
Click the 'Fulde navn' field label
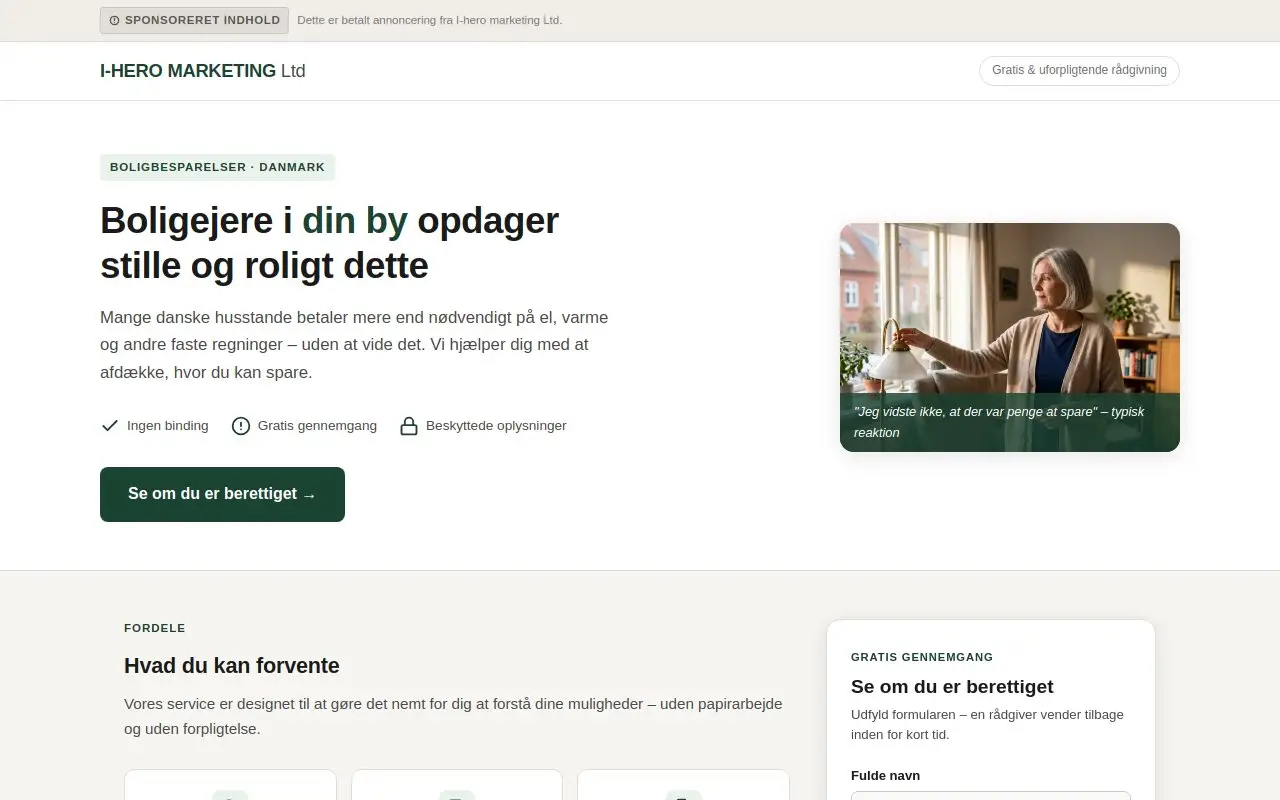[885, 776]
